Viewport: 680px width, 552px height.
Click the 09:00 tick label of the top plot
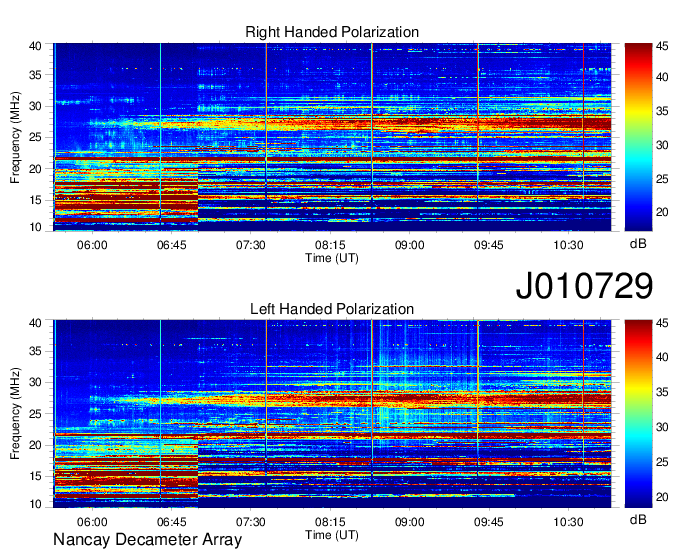point(409,245)
